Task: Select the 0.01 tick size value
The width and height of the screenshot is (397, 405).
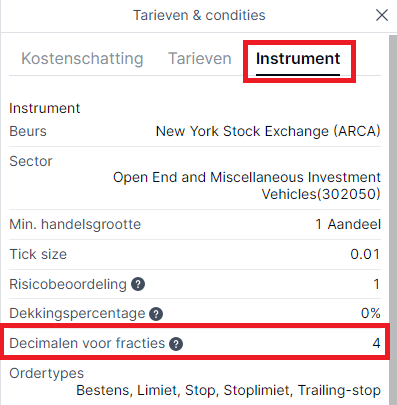Action: [x=365, y=254]
